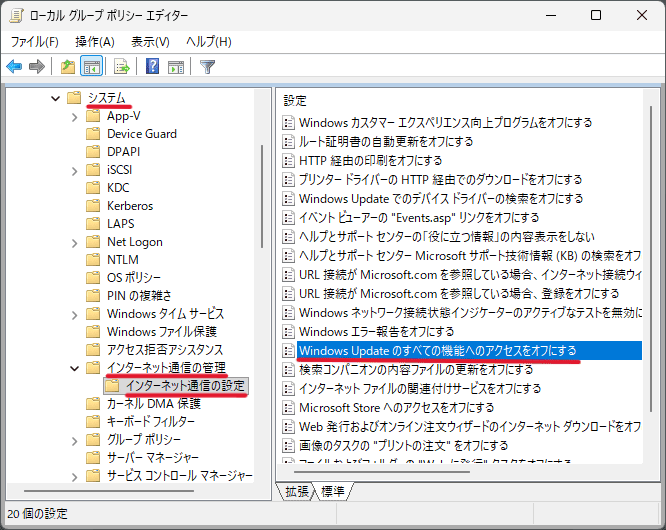The height and width of the screenshot is (530, 666).
Task: Select the NTLM tree item
Action: [123, 259]
